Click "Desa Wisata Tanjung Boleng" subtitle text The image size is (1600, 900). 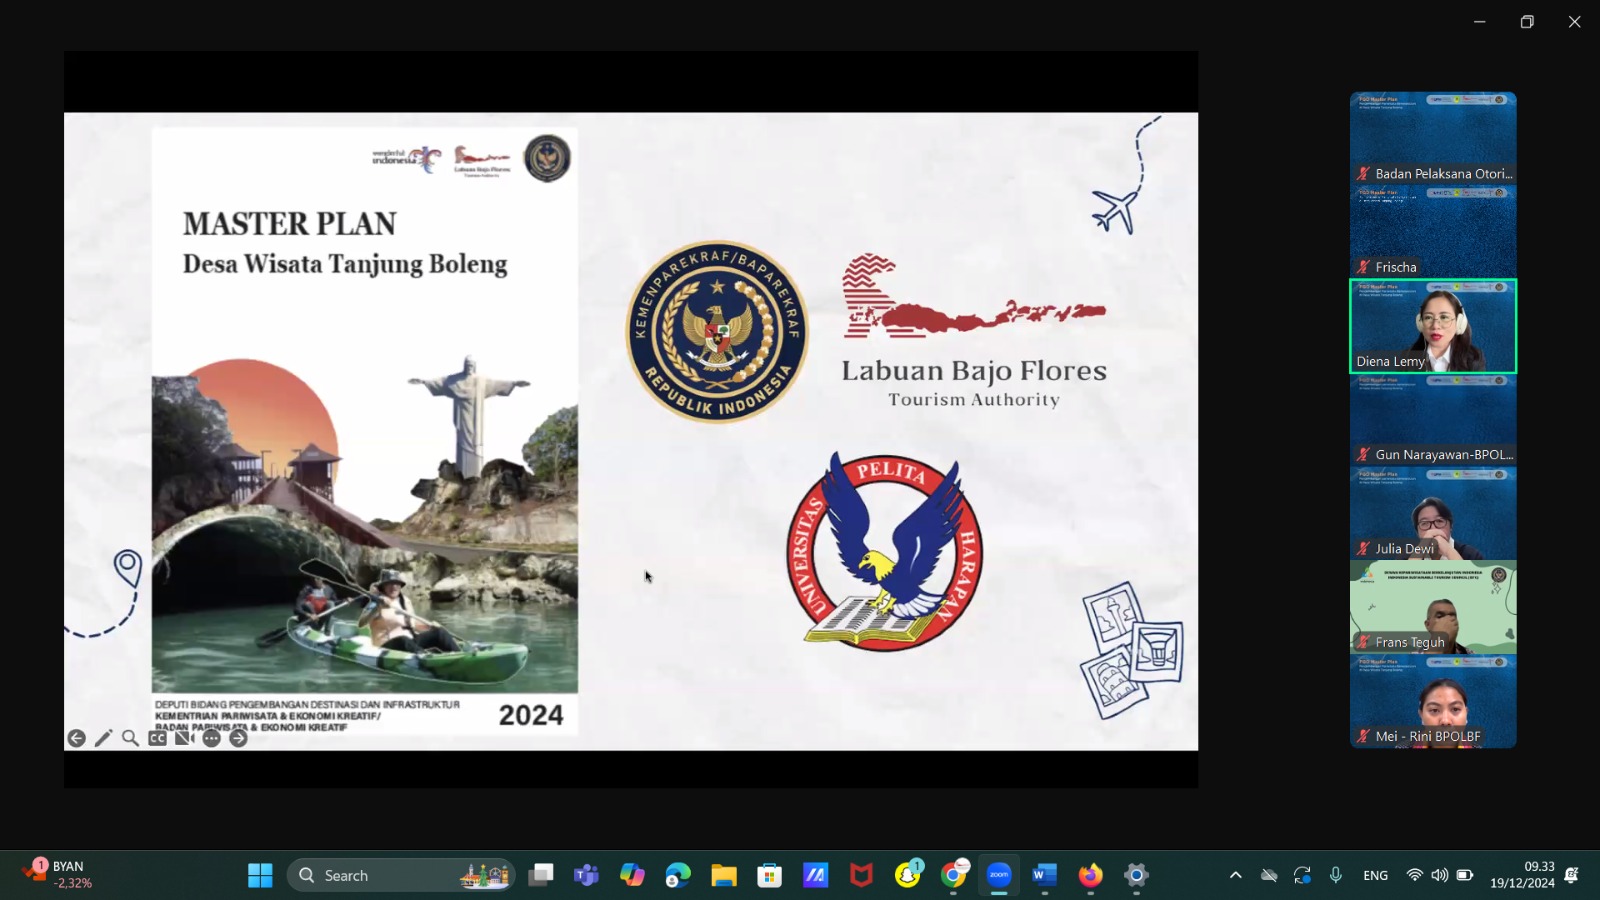pyautogui.click(x=345, y=264)
